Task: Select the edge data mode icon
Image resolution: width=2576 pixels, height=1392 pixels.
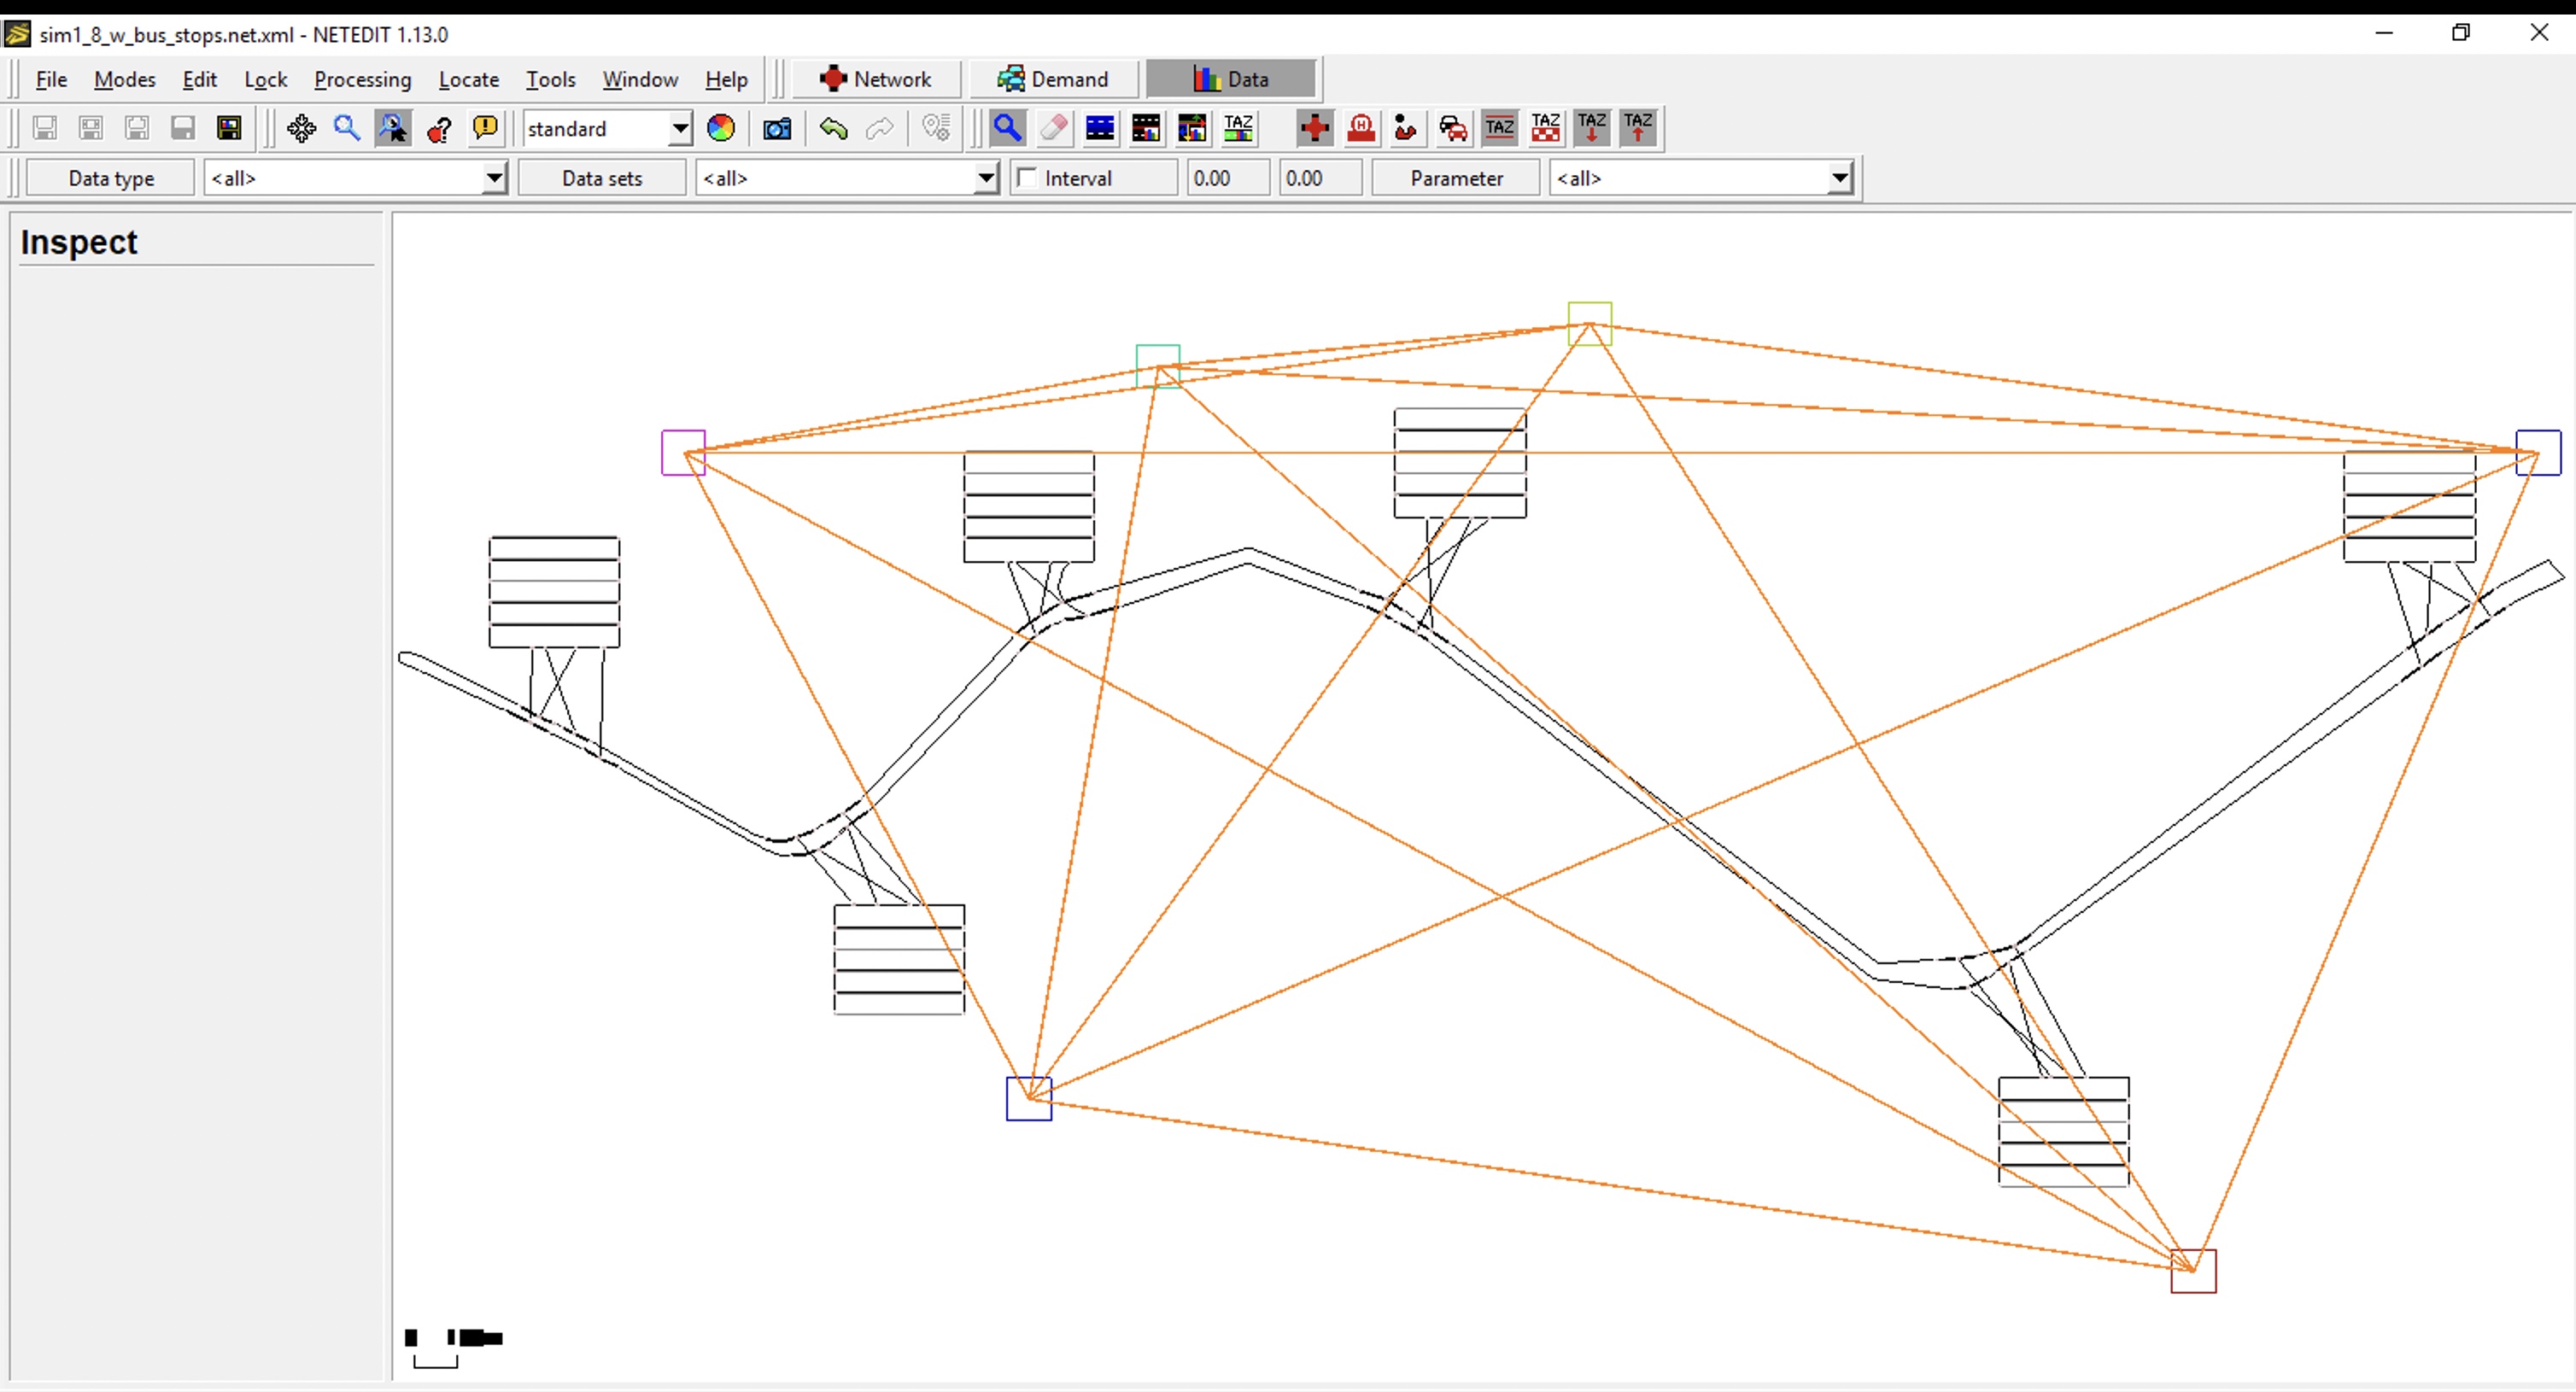Action: 1100,128
